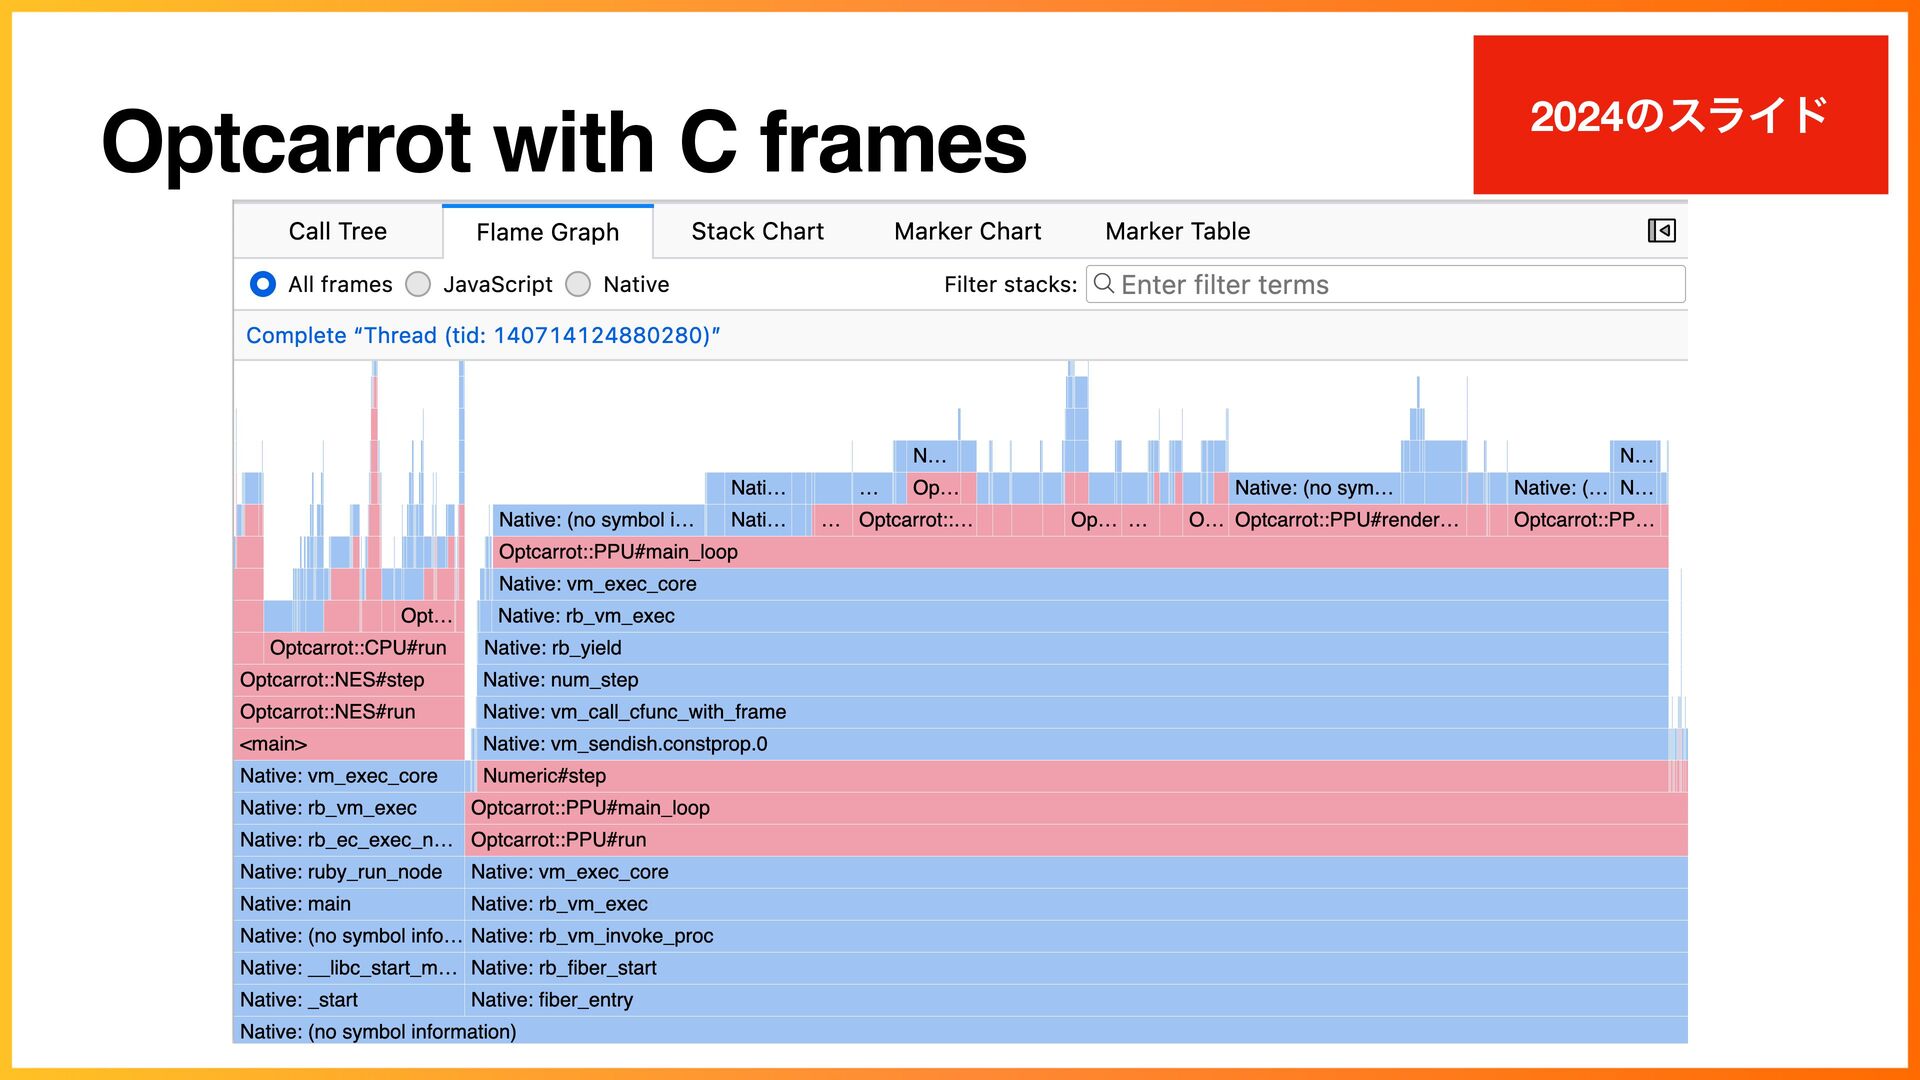Click the search magnifier icon
The image size is (1920, 1080).
tap(1103, 284)
